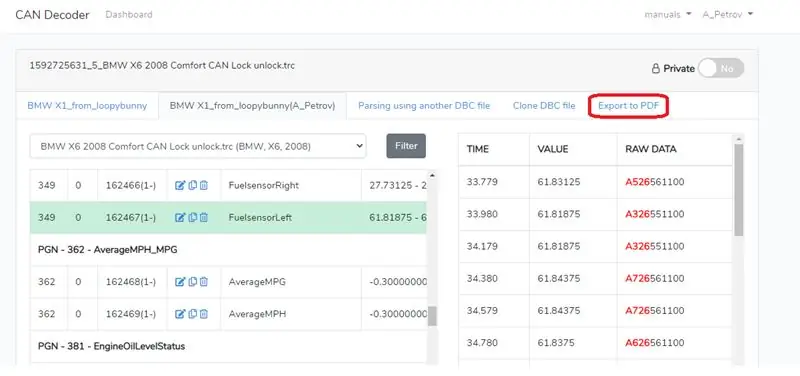Click the VALUE column header
Viewport: 800px width, 376px height.
click(553, 149)
